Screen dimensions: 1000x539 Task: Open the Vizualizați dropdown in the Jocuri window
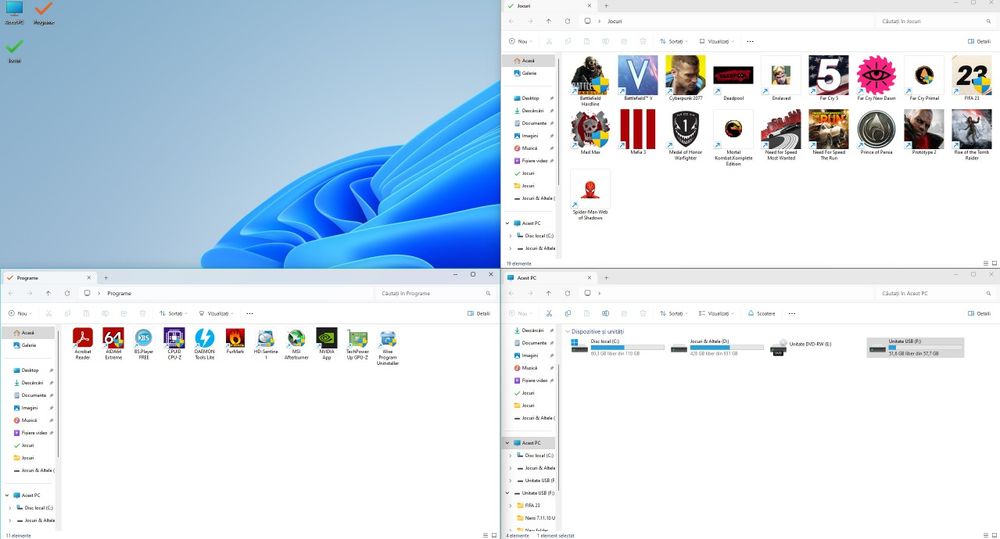(717, 41)
